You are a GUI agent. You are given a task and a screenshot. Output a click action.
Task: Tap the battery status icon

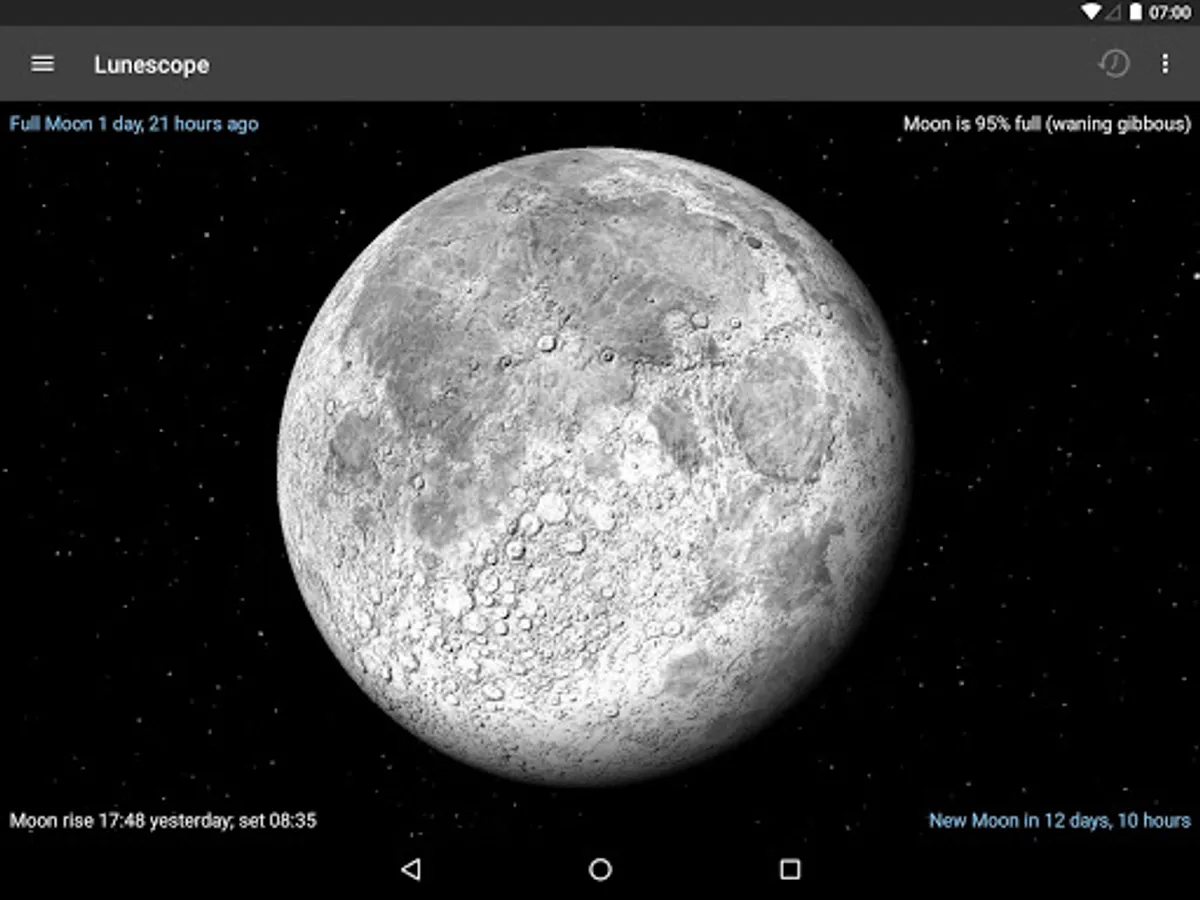(x=1135, y=12)
